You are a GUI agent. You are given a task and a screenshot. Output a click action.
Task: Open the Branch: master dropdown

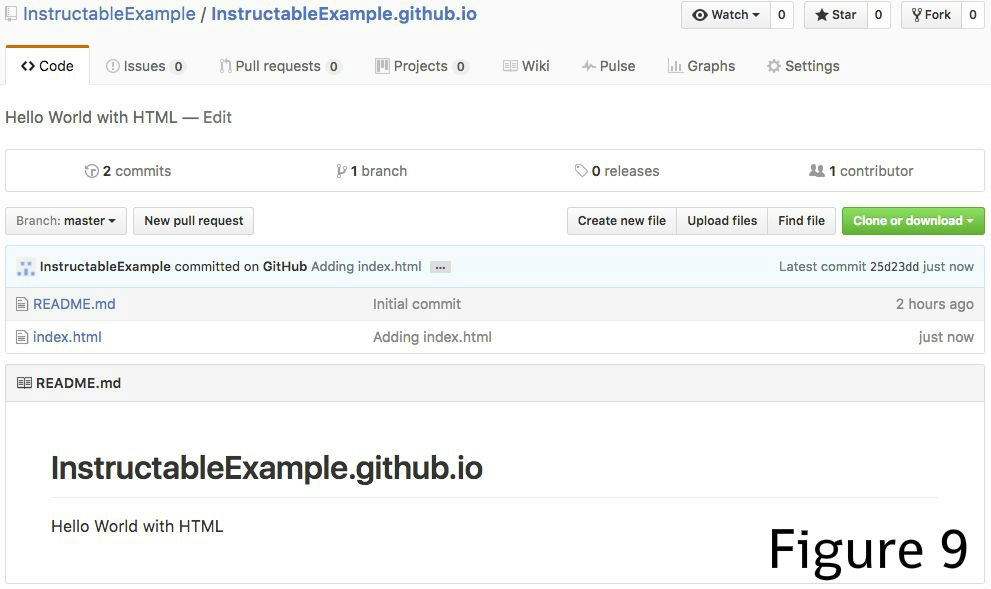[66, 221]
